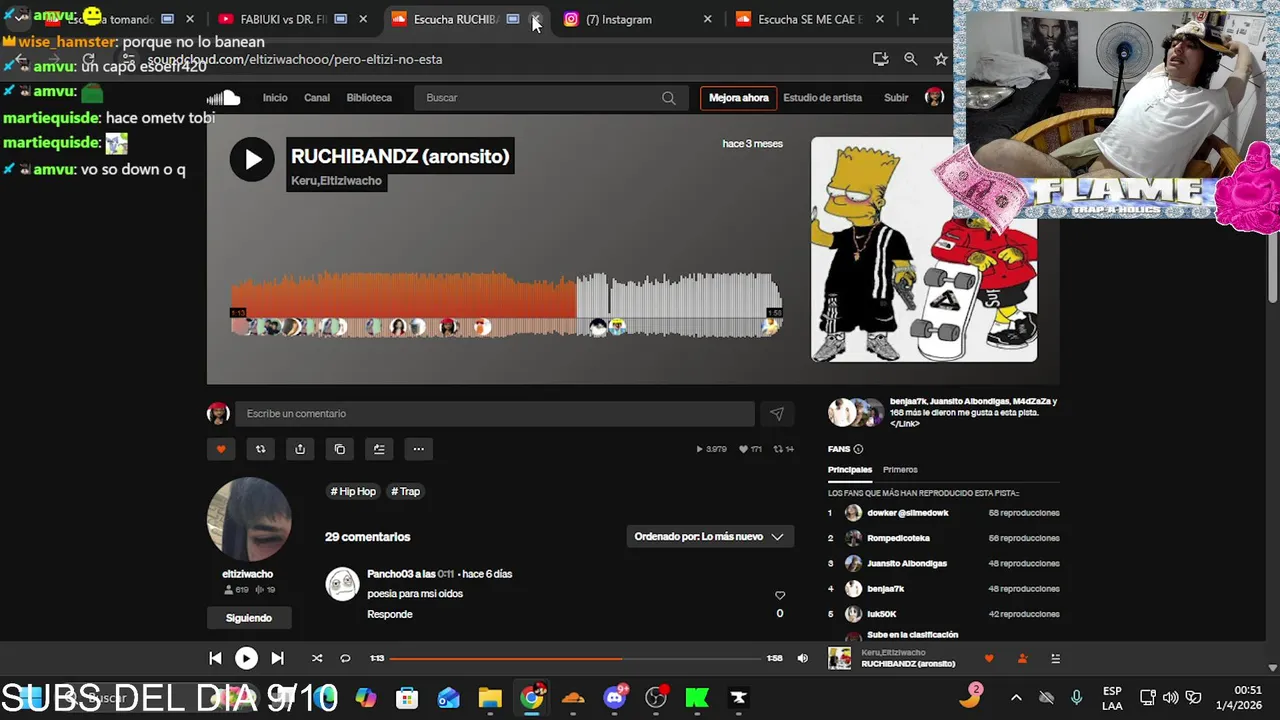Open the 'Estudio de artista' link
The height and width of the screenshot is (720, 1280).
(x=823, y=98)
